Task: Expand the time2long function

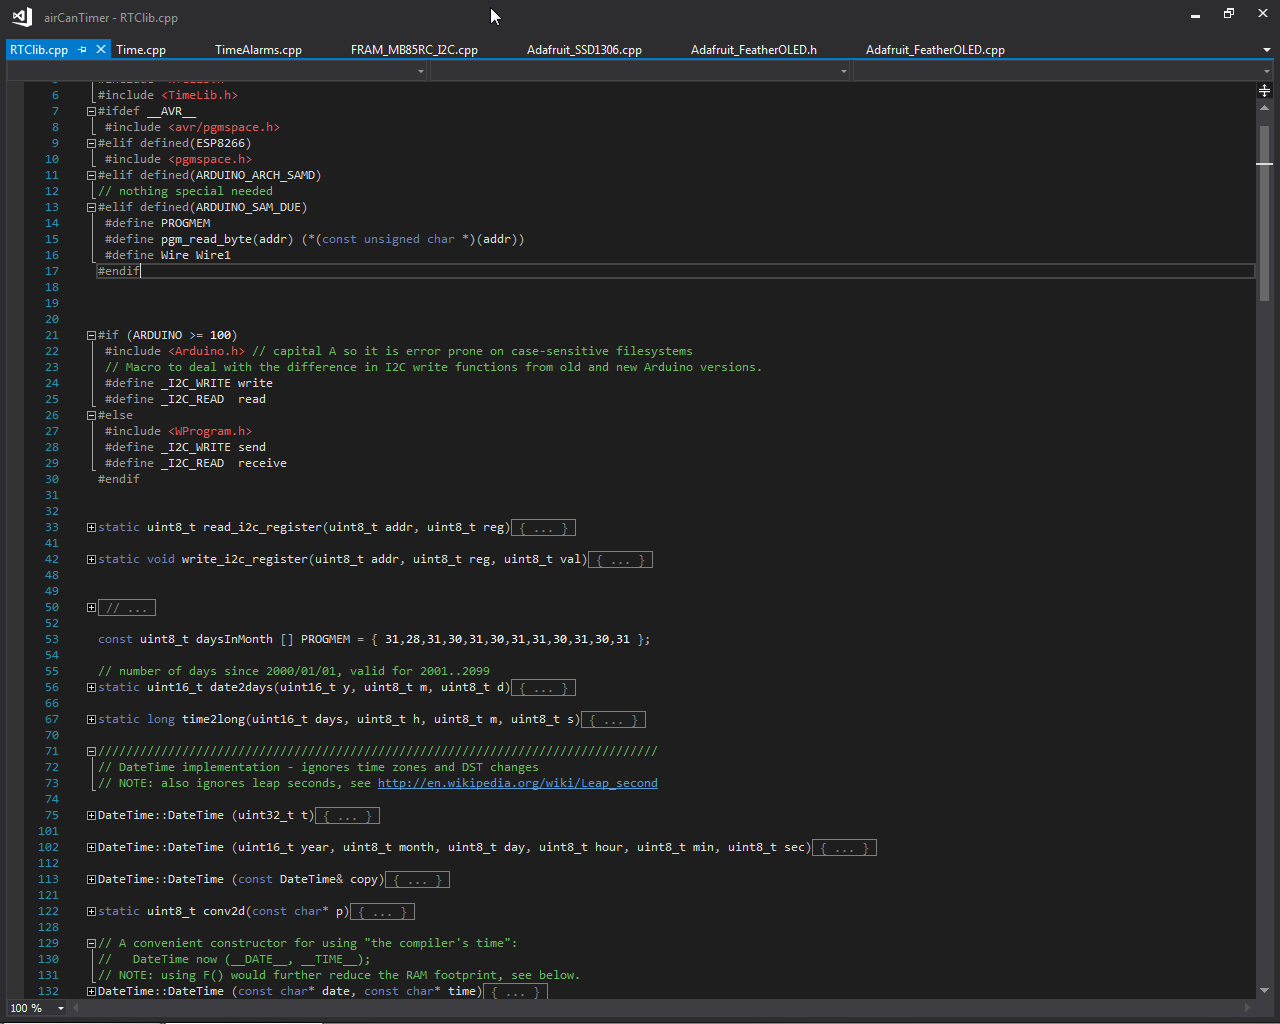Action: [91, 719]
